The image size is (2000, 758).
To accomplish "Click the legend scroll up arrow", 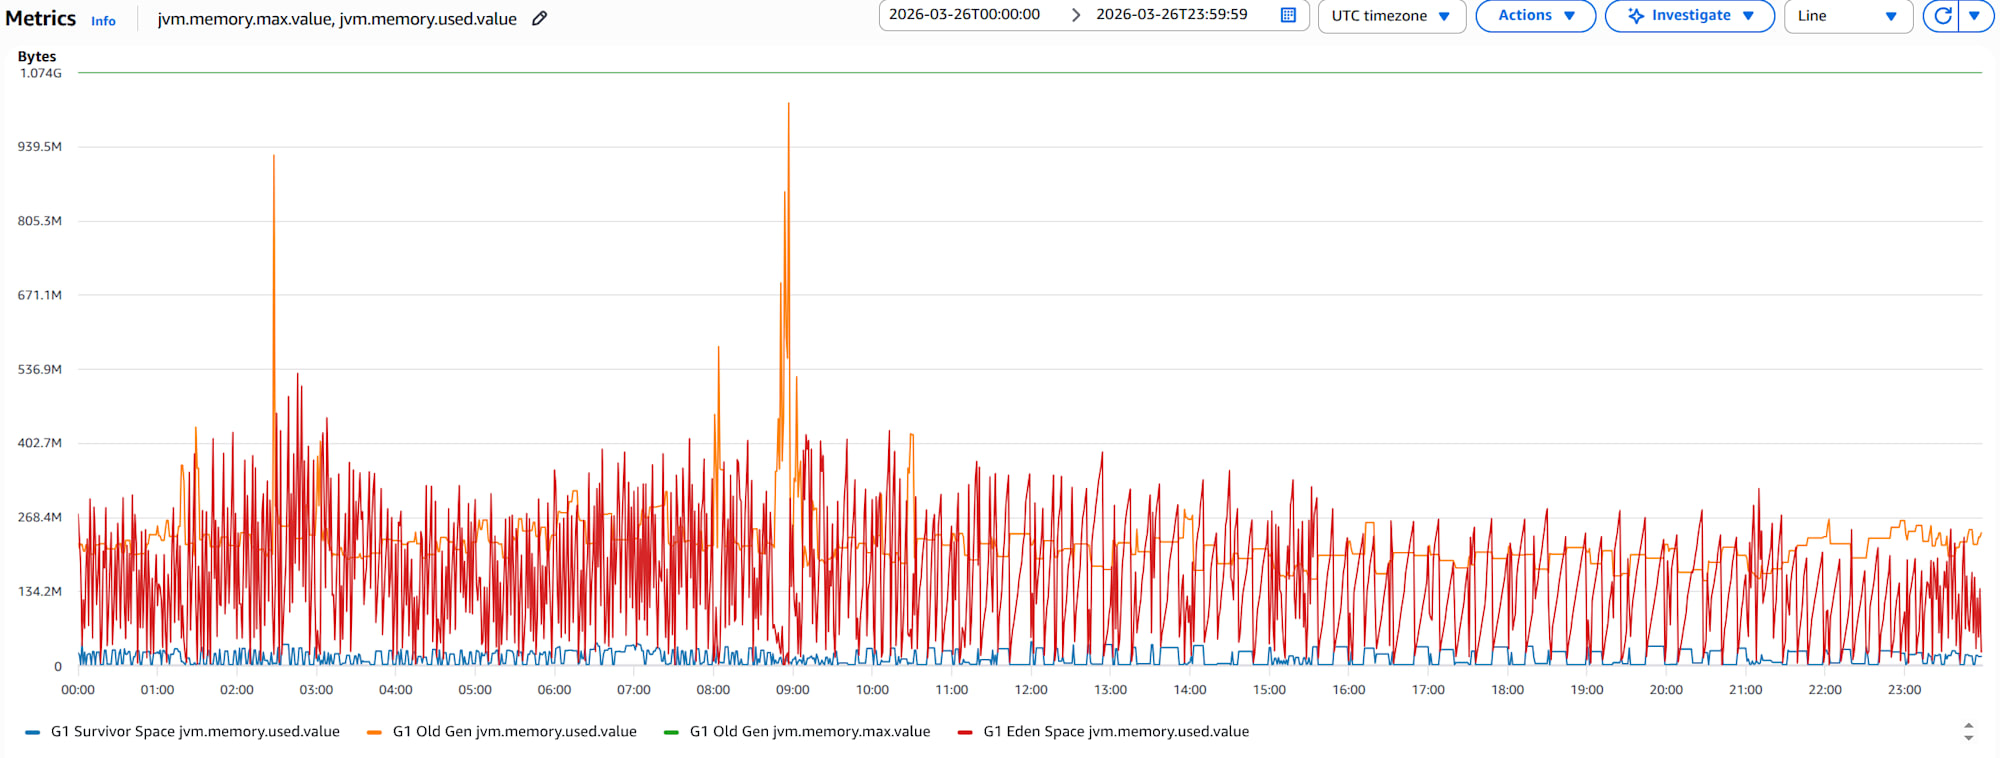I will coord(1968,726).
